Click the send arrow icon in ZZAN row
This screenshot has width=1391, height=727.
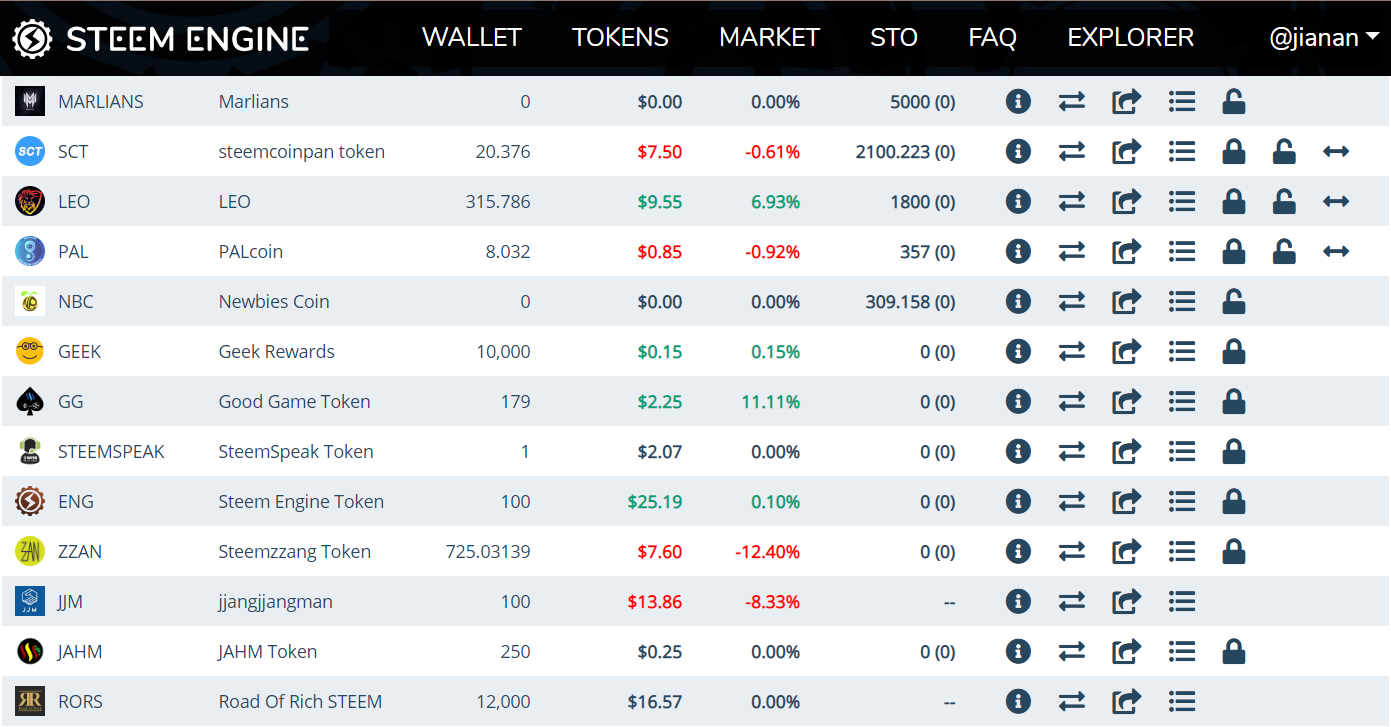click(x=1126, y=552)
